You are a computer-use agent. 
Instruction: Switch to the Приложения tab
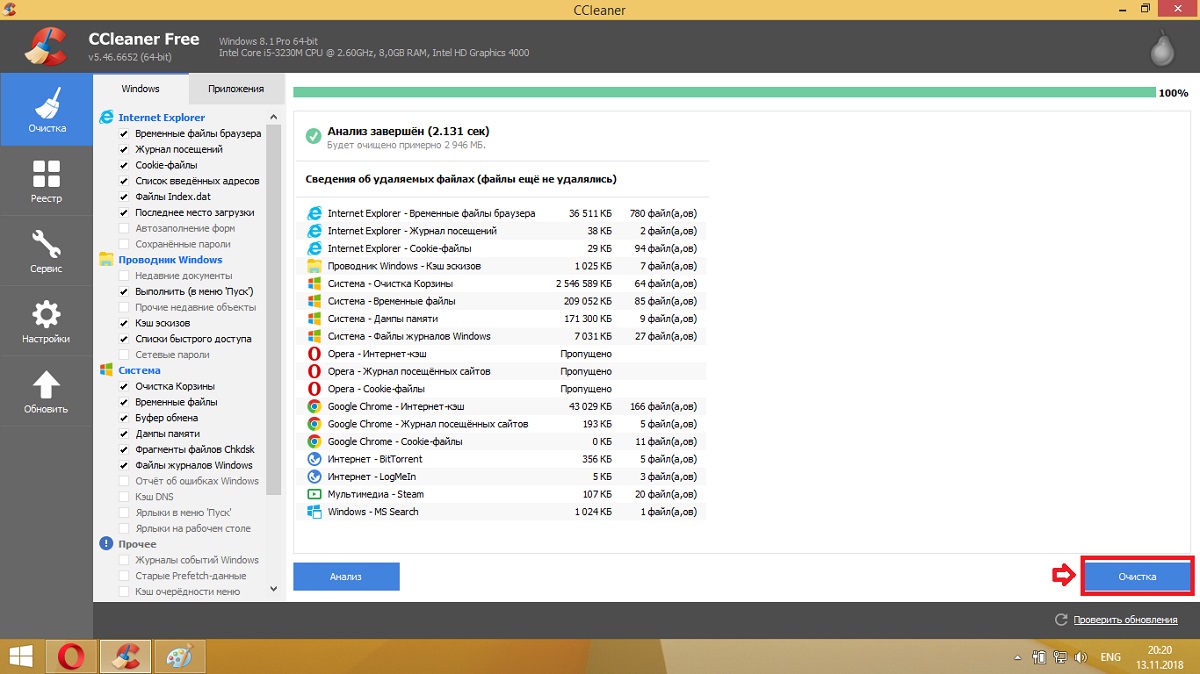[236, 89]
